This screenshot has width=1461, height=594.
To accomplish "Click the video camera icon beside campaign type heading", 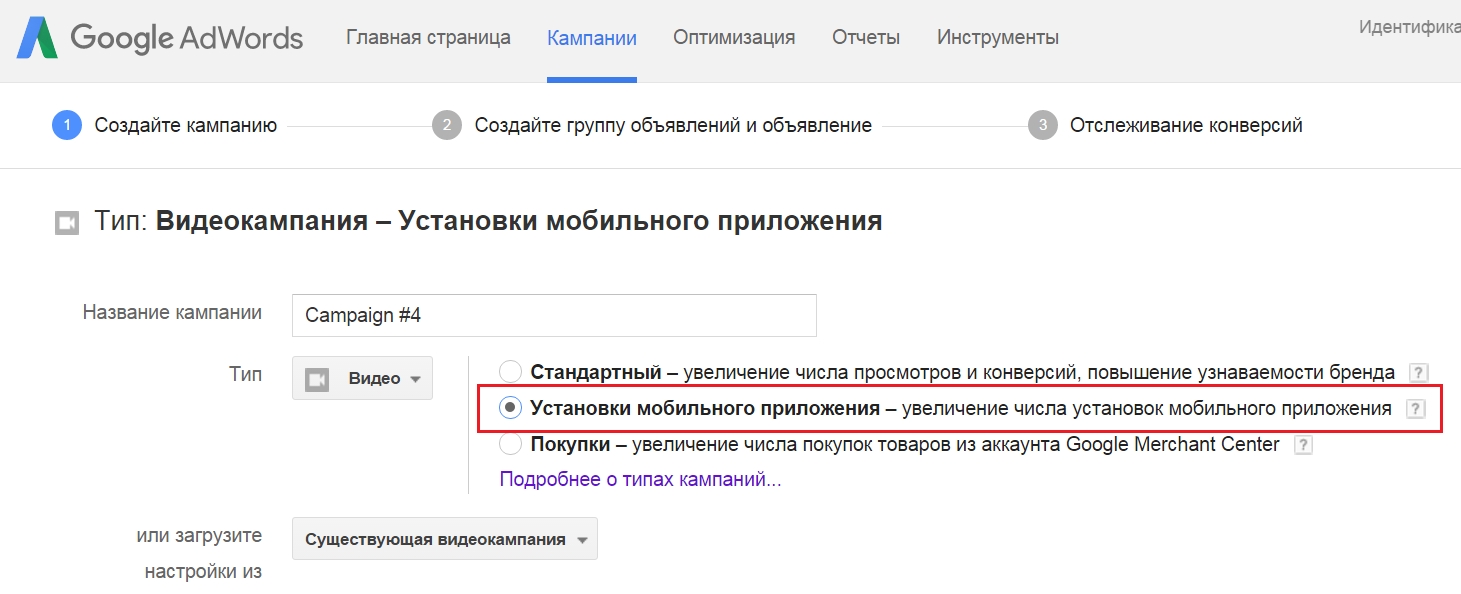I will pos(66,223).
